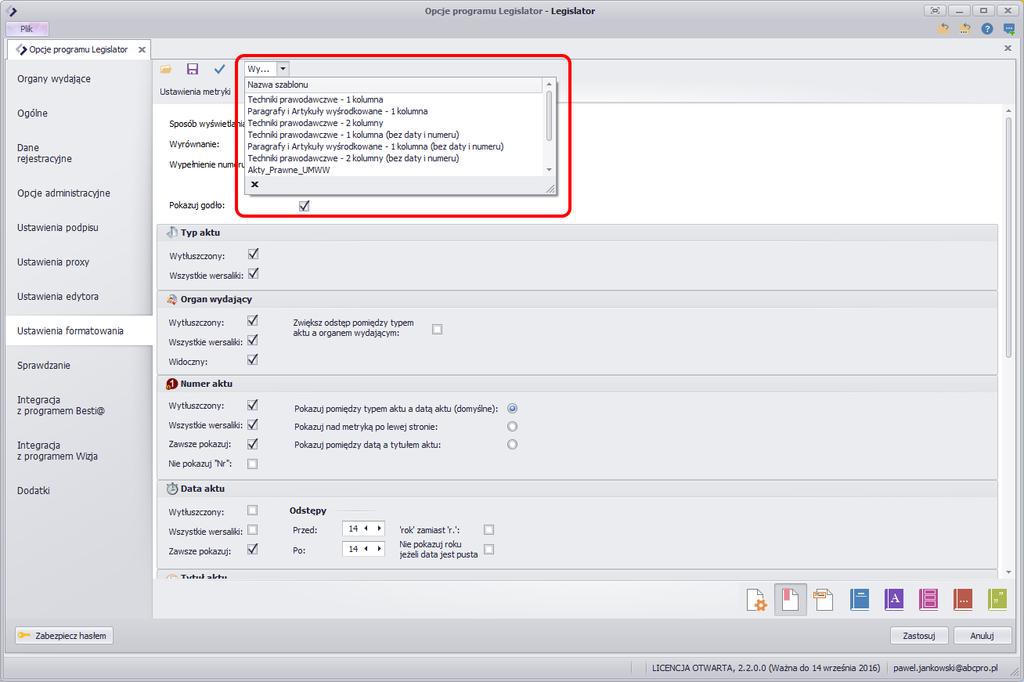Screen dimensions: 1024x682
Task: Click the undo arrow icon in title area
Action: click(x=943, y=29)
